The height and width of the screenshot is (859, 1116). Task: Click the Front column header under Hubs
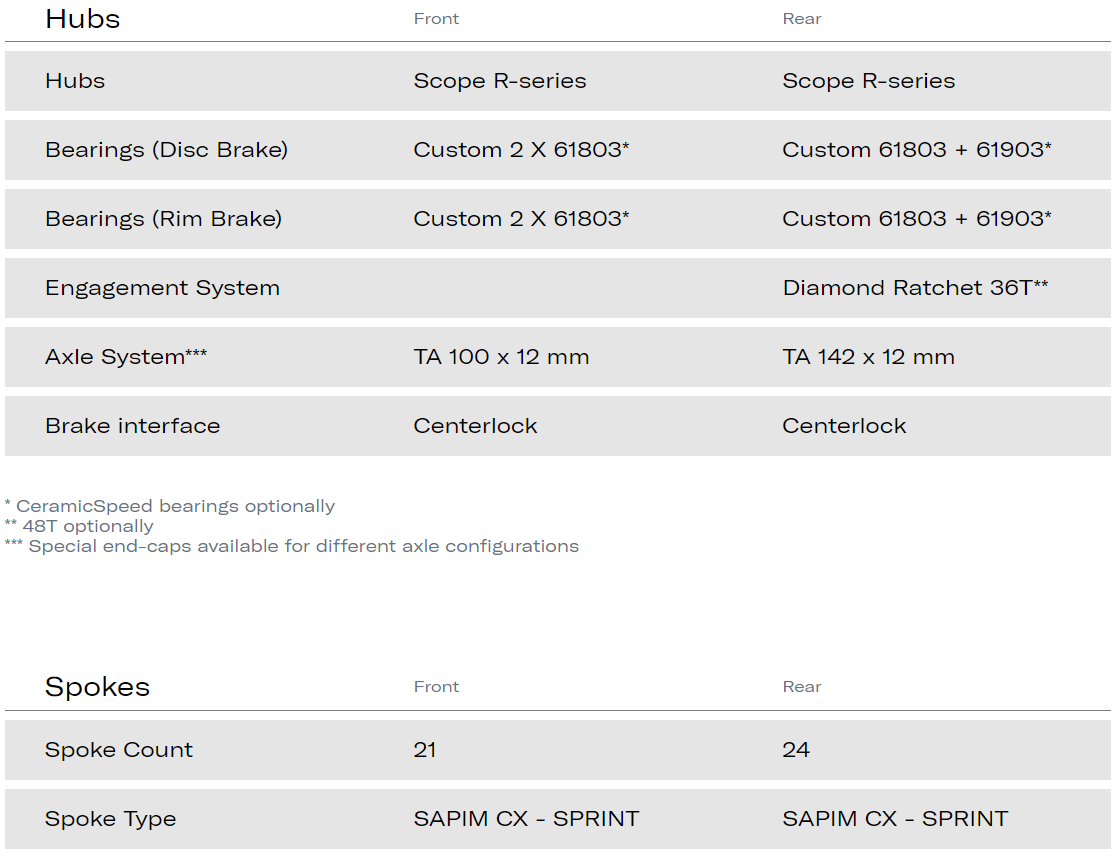click(x=436, y=18)
